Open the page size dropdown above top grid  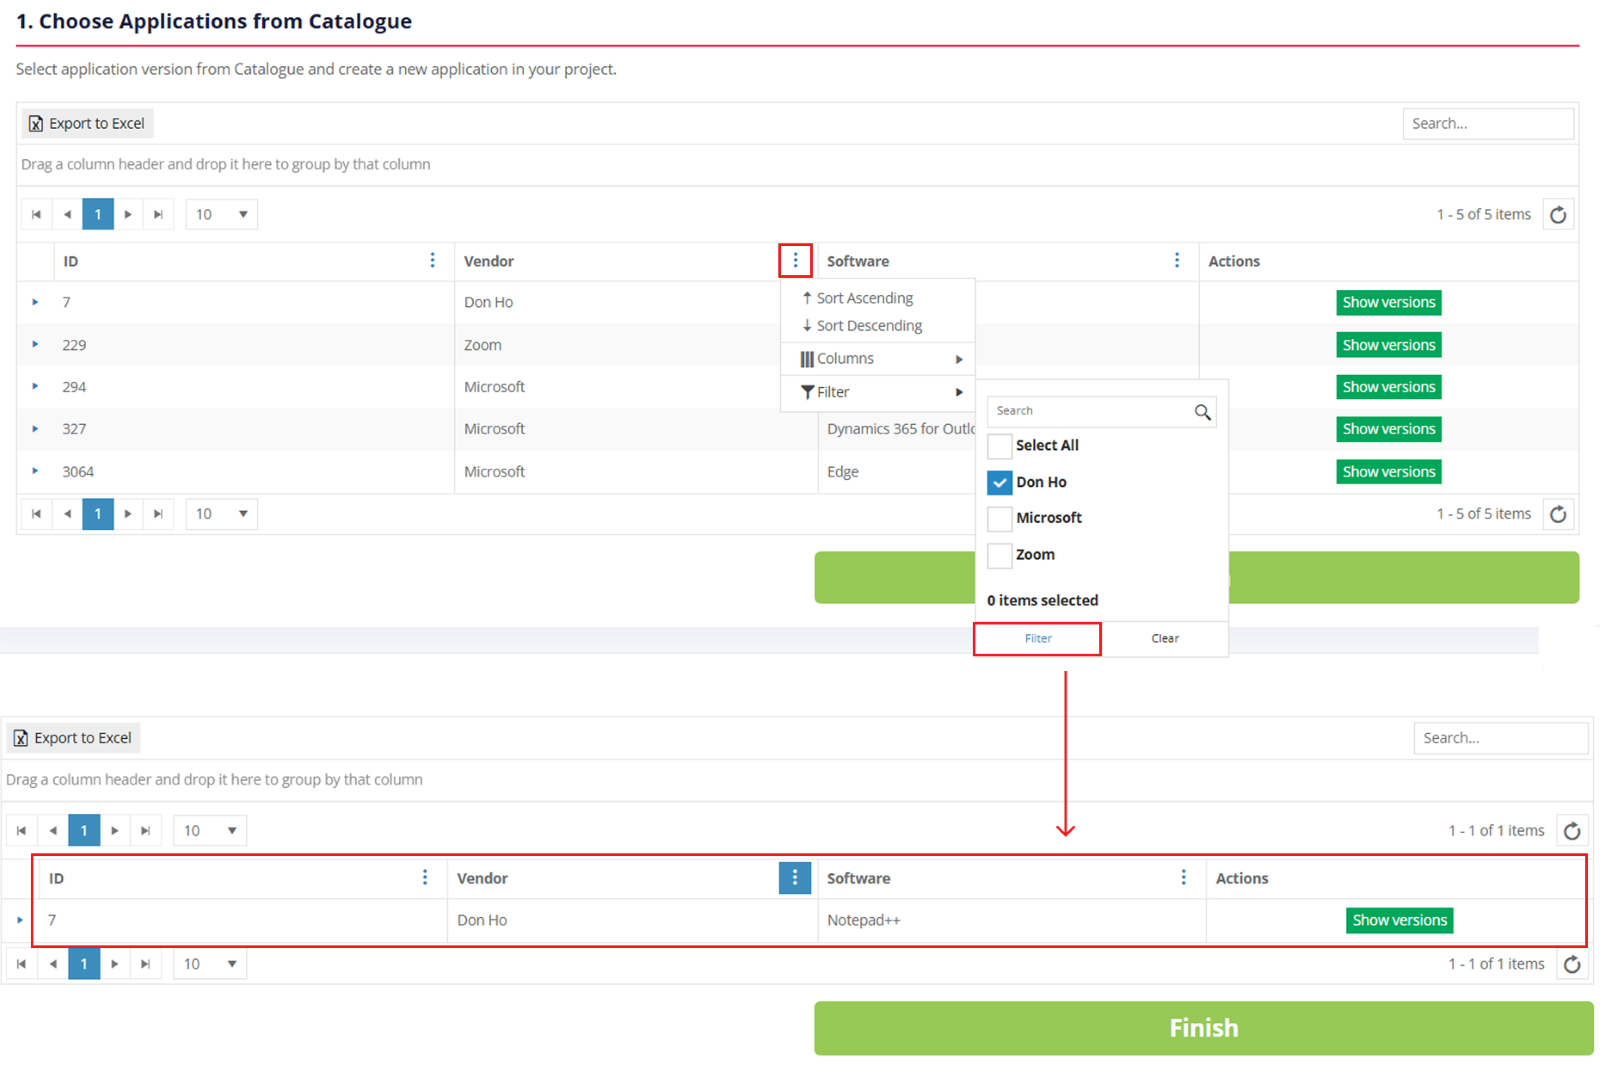(x=222, y=215)
